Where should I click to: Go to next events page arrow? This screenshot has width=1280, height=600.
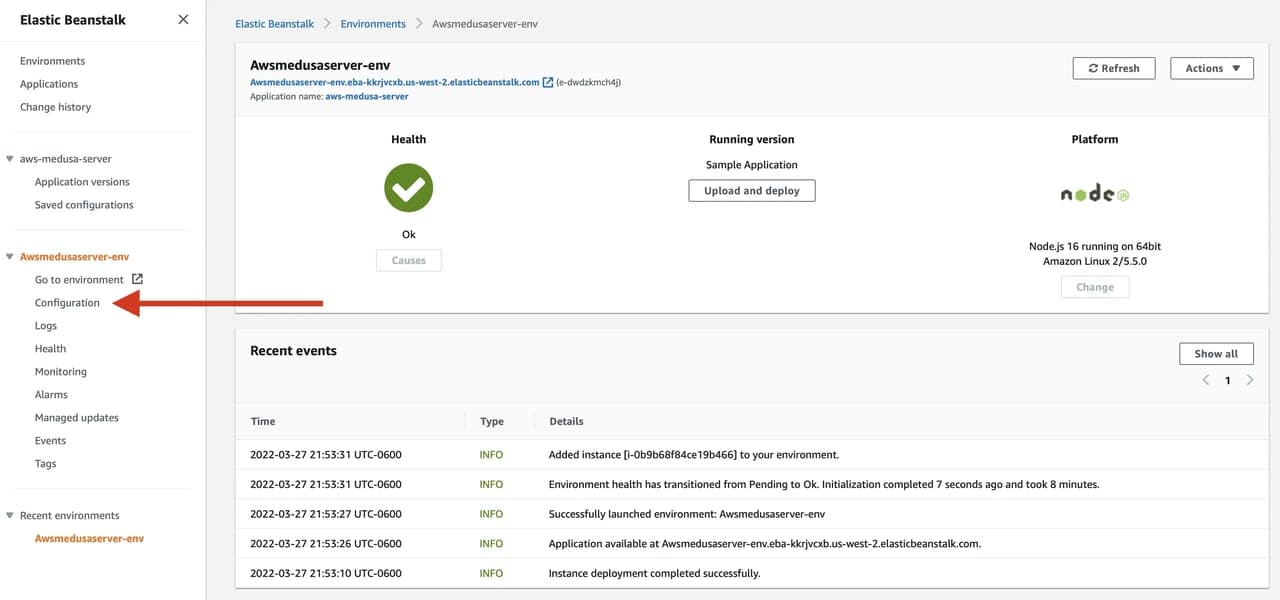click(1250, 380)
